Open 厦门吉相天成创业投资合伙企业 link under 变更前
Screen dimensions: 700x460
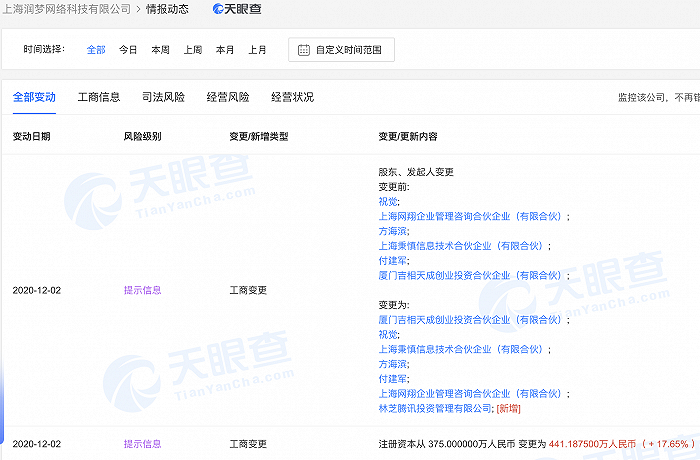coord(470,275)
